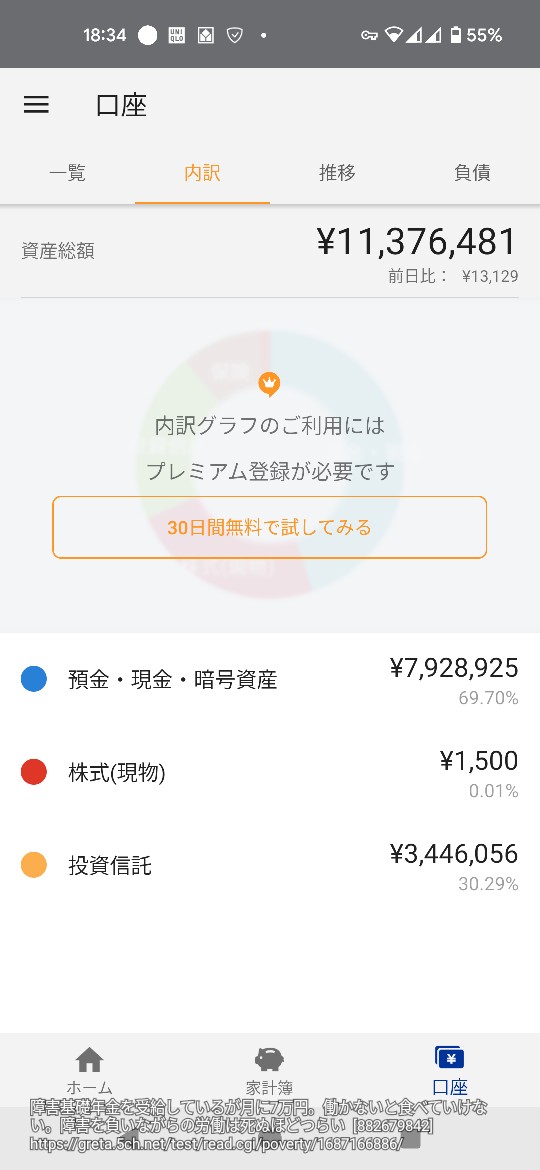Select the 内訳 tab
Screen dimensions: 540x1170
pos(202,173)
